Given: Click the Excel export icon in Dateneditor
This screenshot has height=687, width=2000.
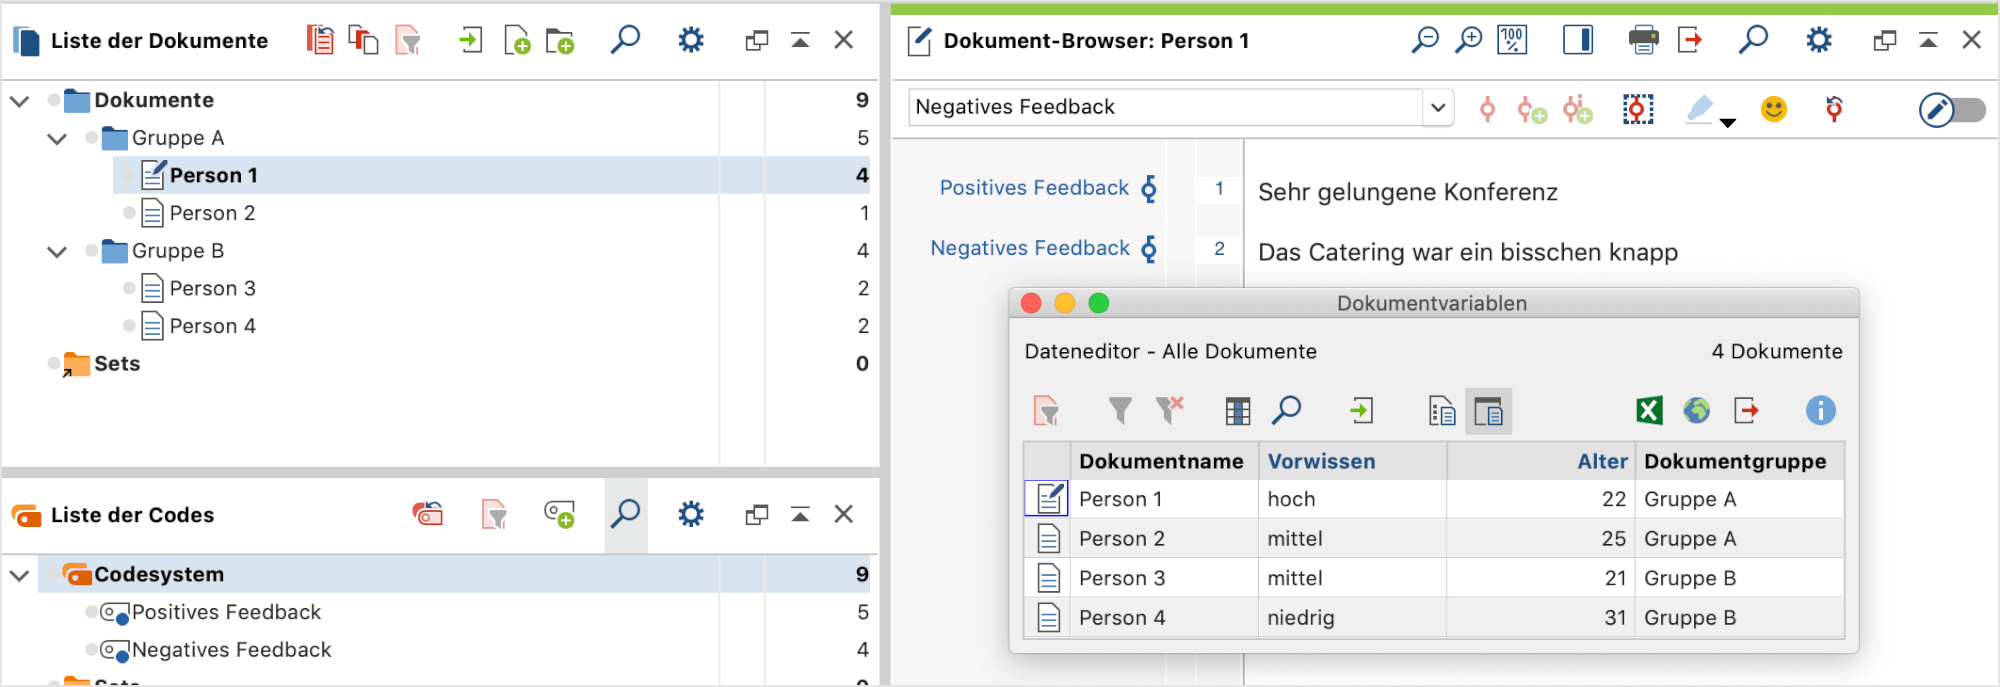Looking at the screenshot, I should (1649, 410).
